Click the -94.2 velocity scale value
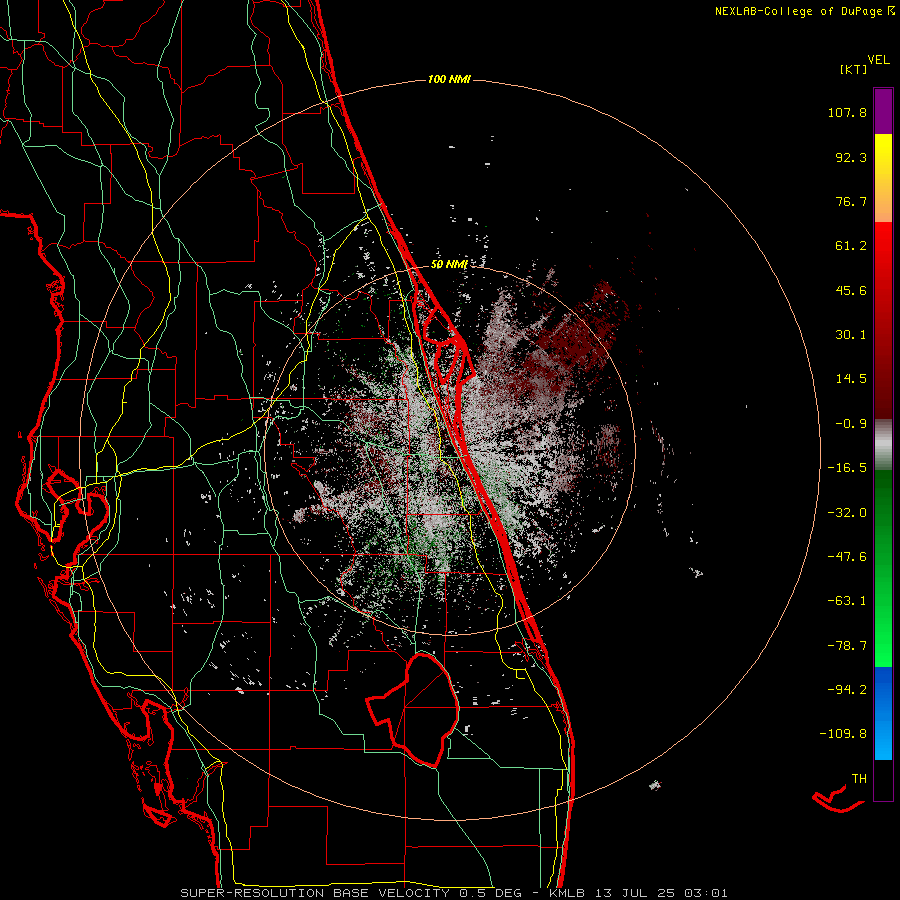The image size is (900, 900). [x=847, y=689]
